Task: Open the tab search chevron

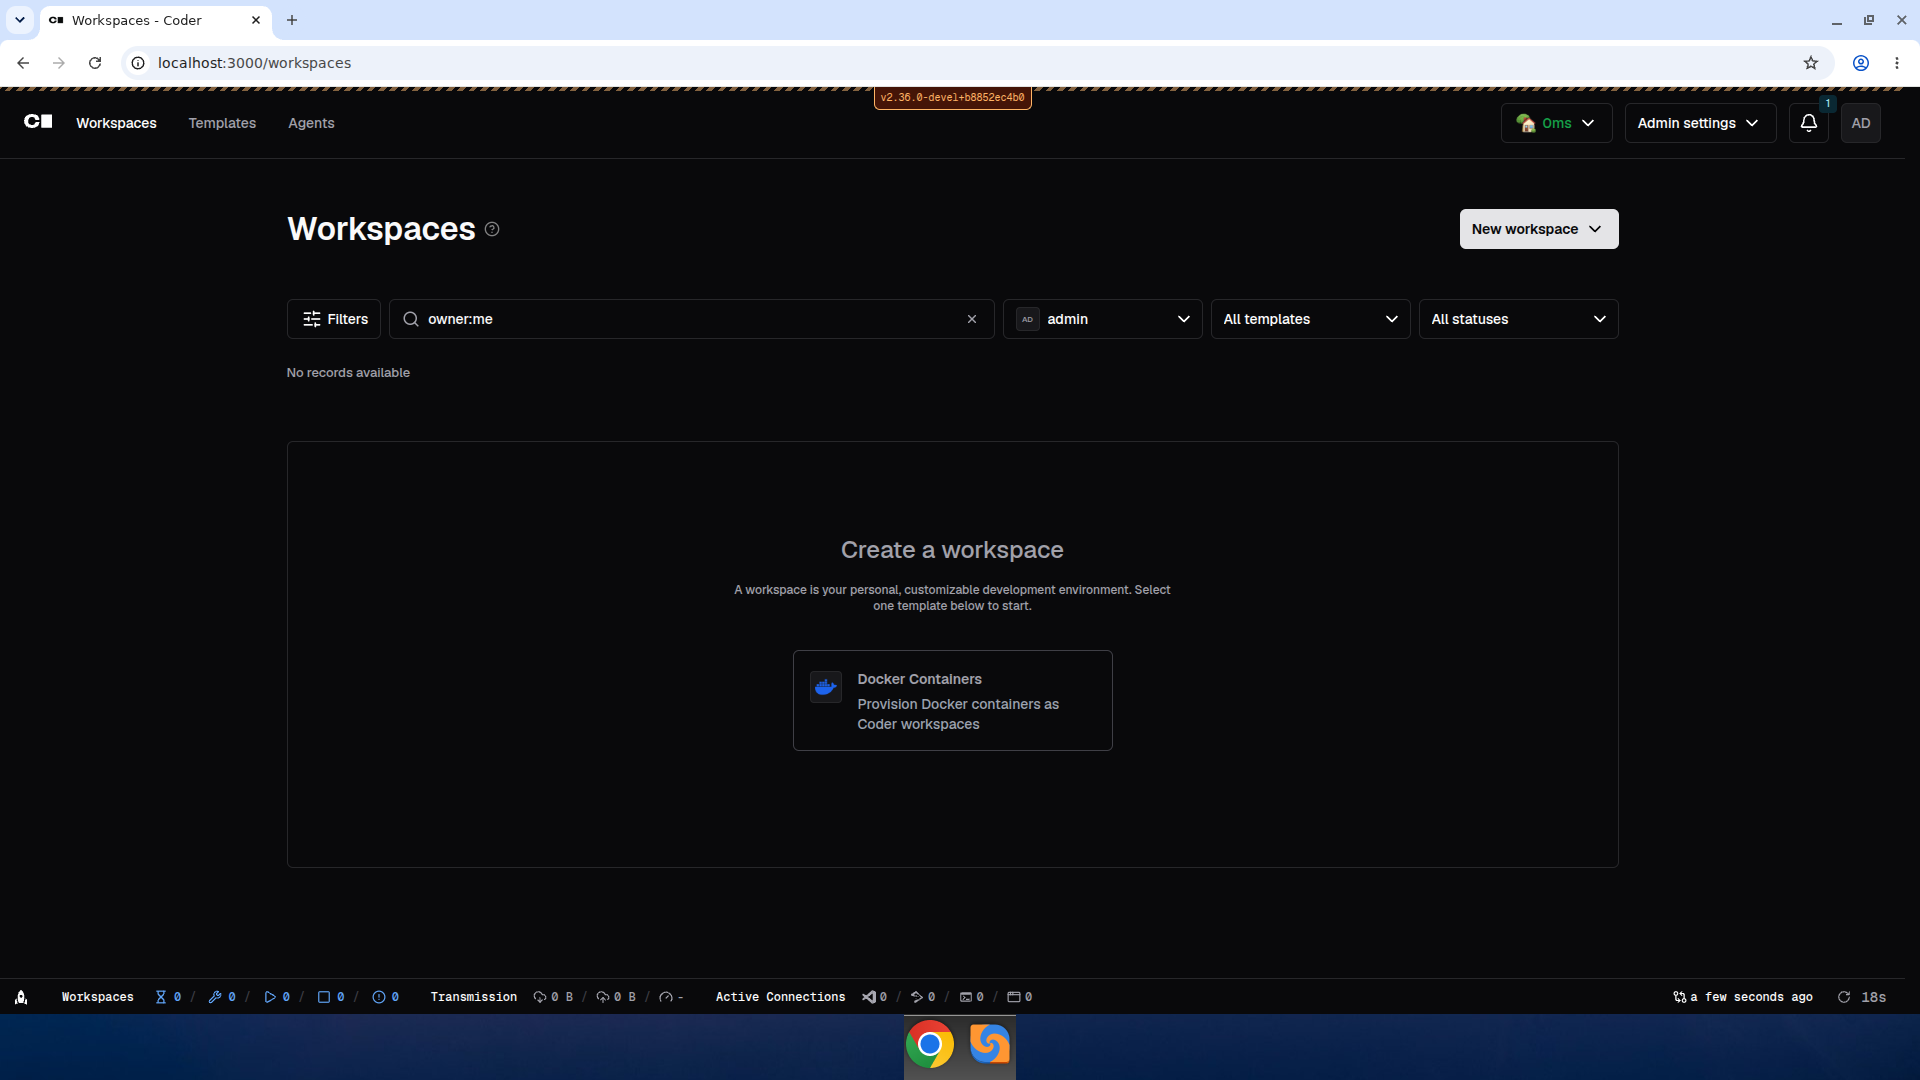Action: tap(20, 20)
